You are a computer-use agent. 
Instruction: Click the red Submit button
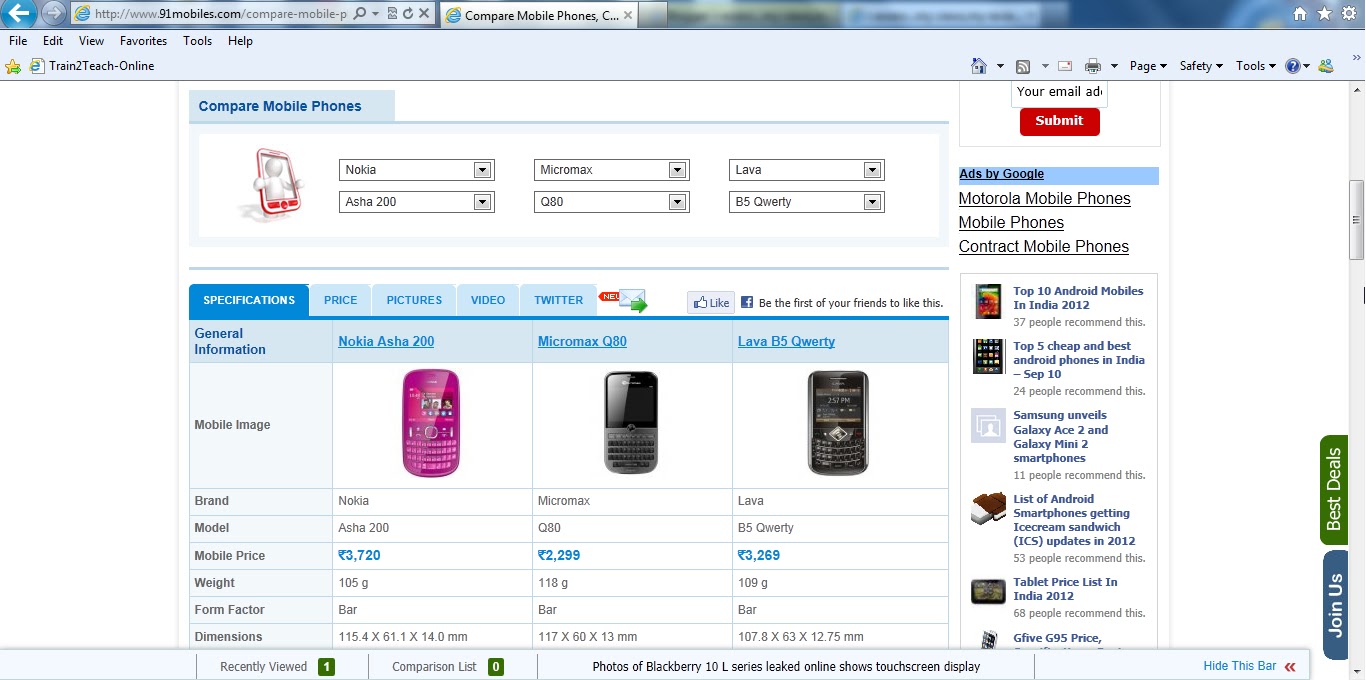pos(1059,121)
